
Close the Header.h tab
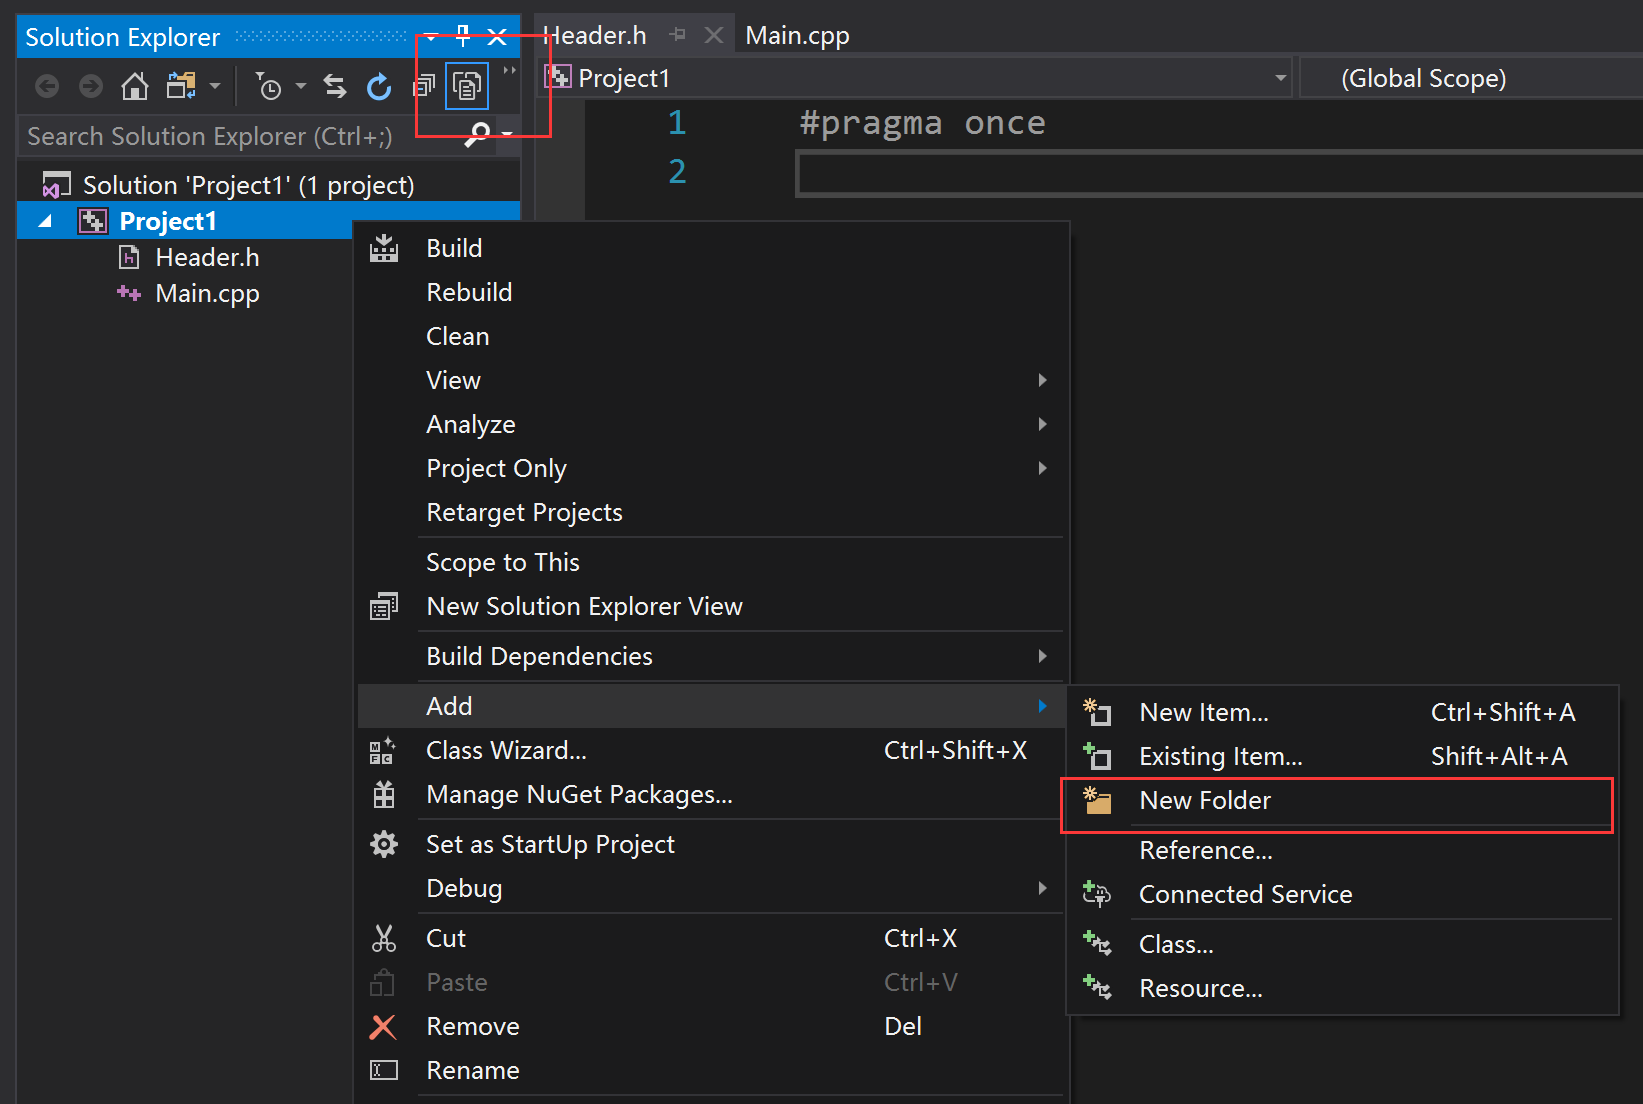click(x=713, y=35)
